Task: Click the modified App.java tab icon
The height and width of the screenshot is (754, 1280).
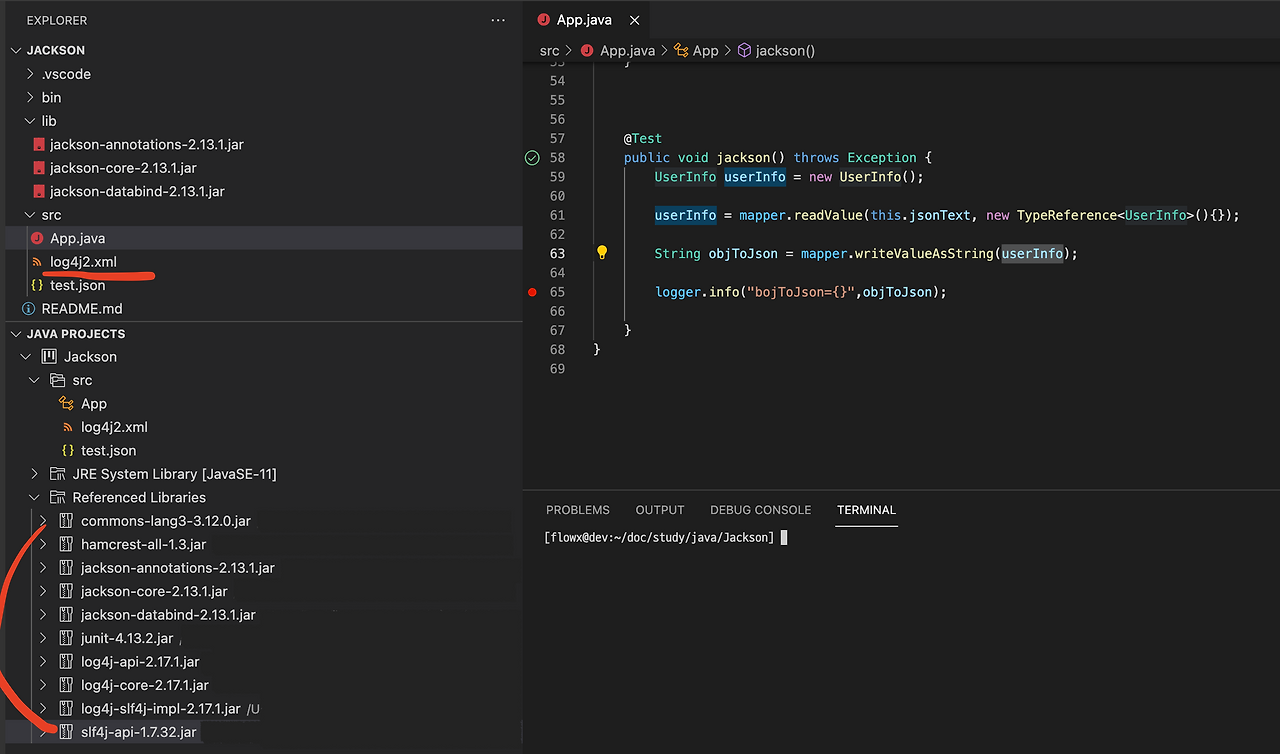Action: 542,18
